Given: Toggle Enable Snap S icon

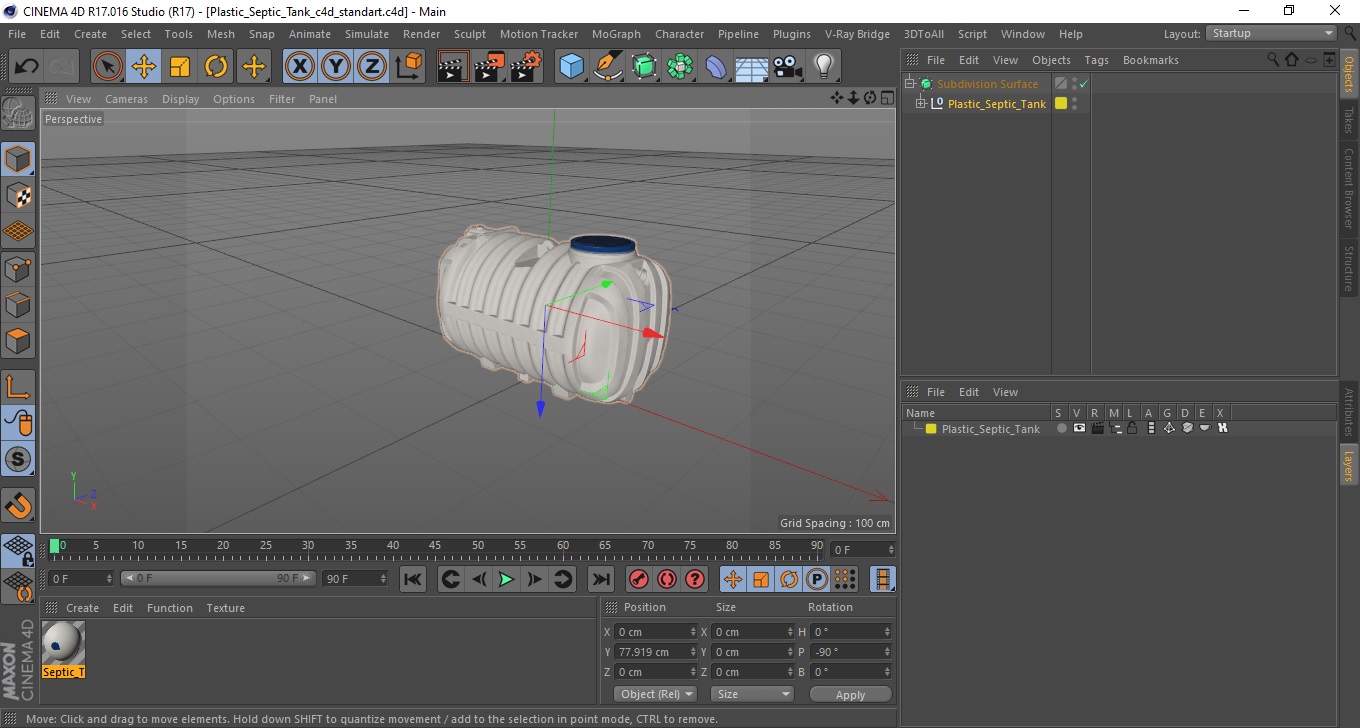Looking at the screenshot, I should point(18,459).
